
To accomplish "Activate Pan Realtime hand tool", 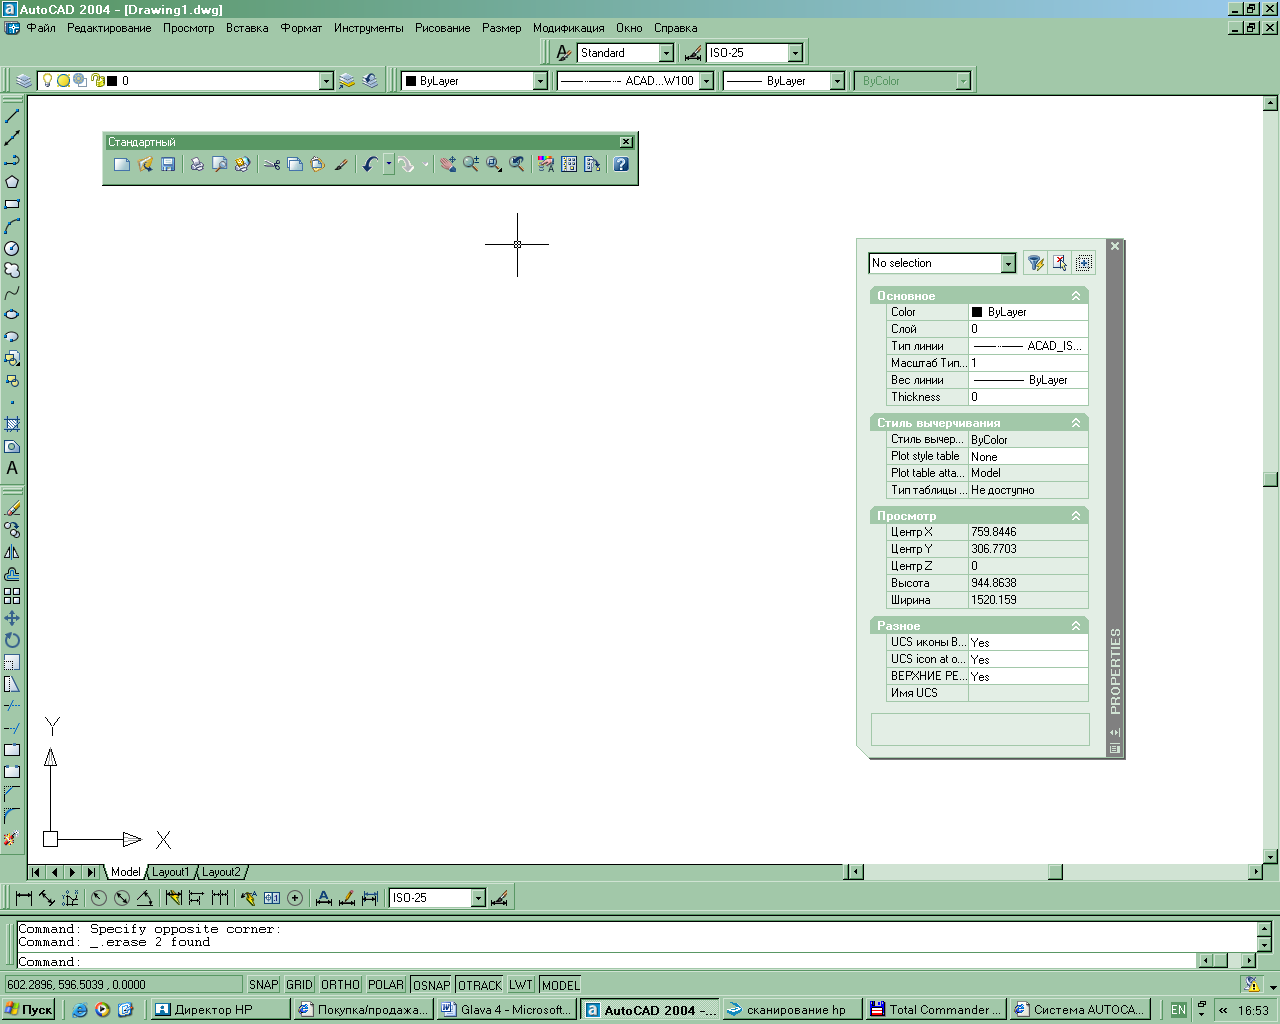I will click(x=447, y=164).
